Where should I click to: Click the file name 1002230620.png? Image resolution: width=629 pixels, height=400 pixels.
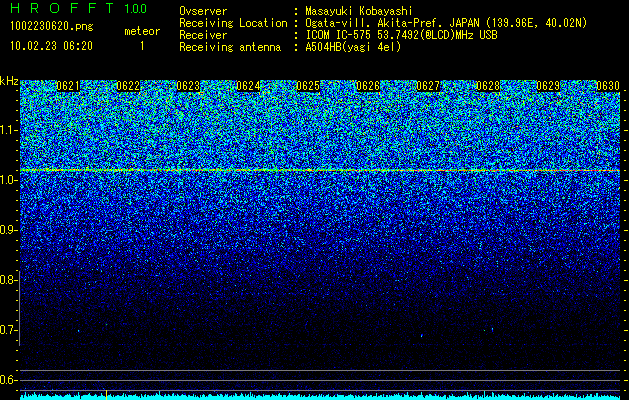tap(52, 26)
